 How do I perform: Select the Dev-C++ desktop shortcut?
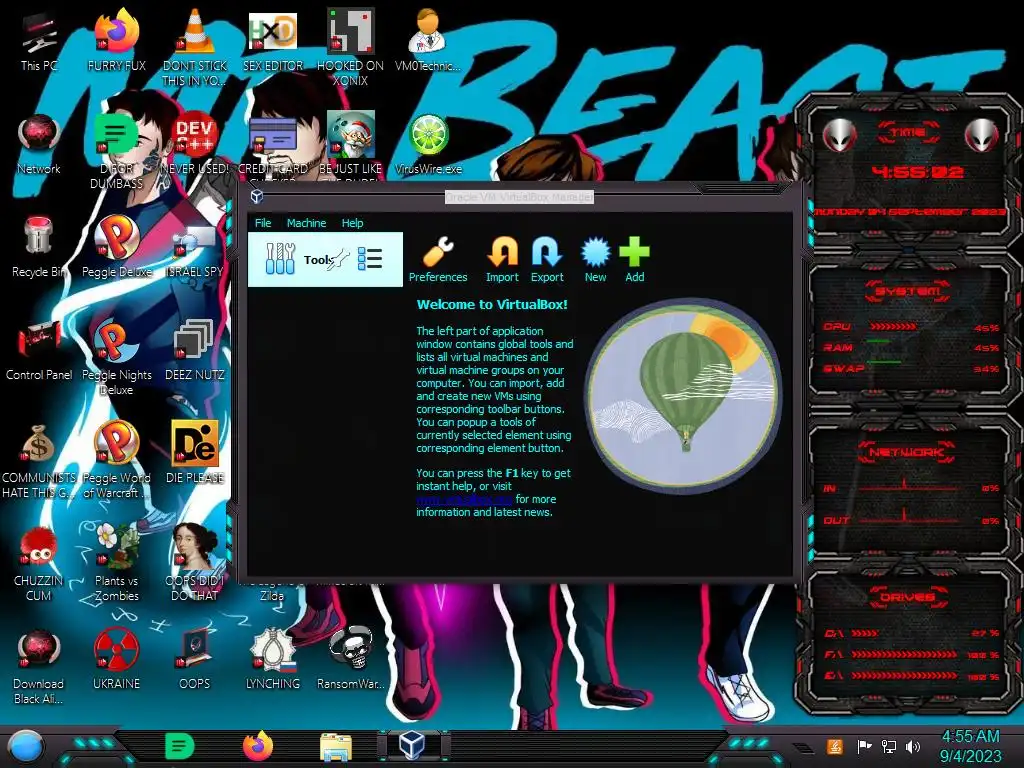pyautogui.click(x=194, y=144)
